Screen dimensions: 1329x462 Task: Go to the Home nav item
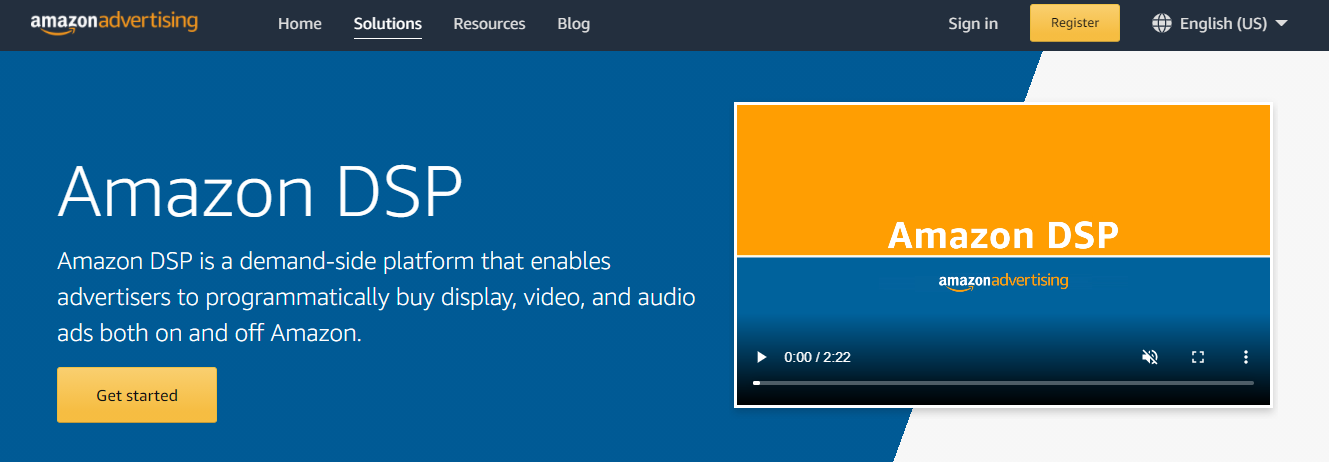pos(300,24)
